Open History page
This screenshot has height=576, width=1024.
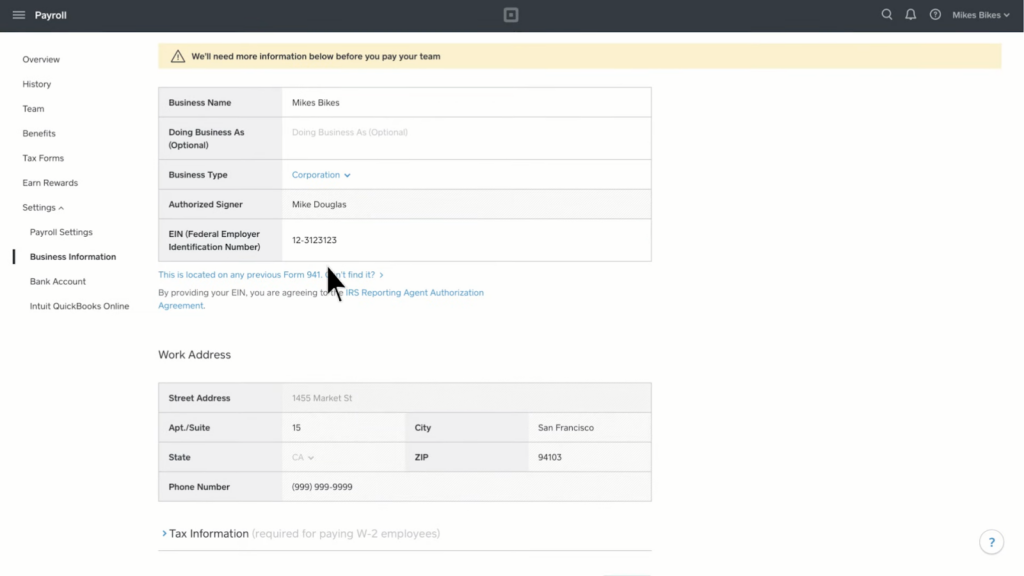click(37, 84)
